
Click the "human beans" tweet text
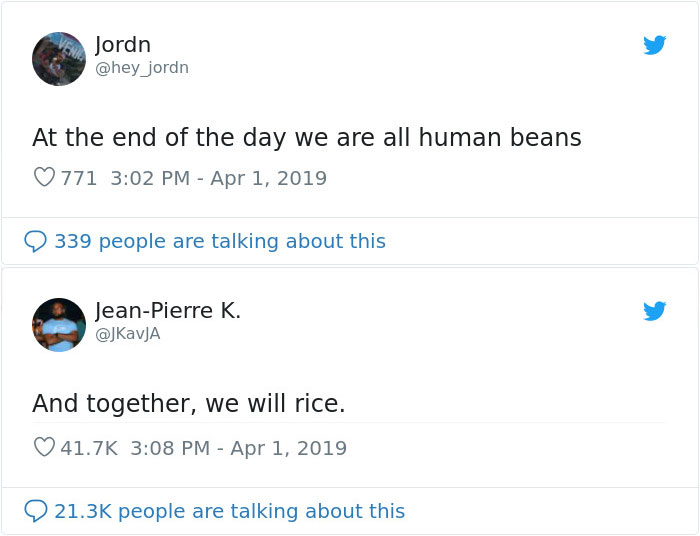(x=306, y=137)
